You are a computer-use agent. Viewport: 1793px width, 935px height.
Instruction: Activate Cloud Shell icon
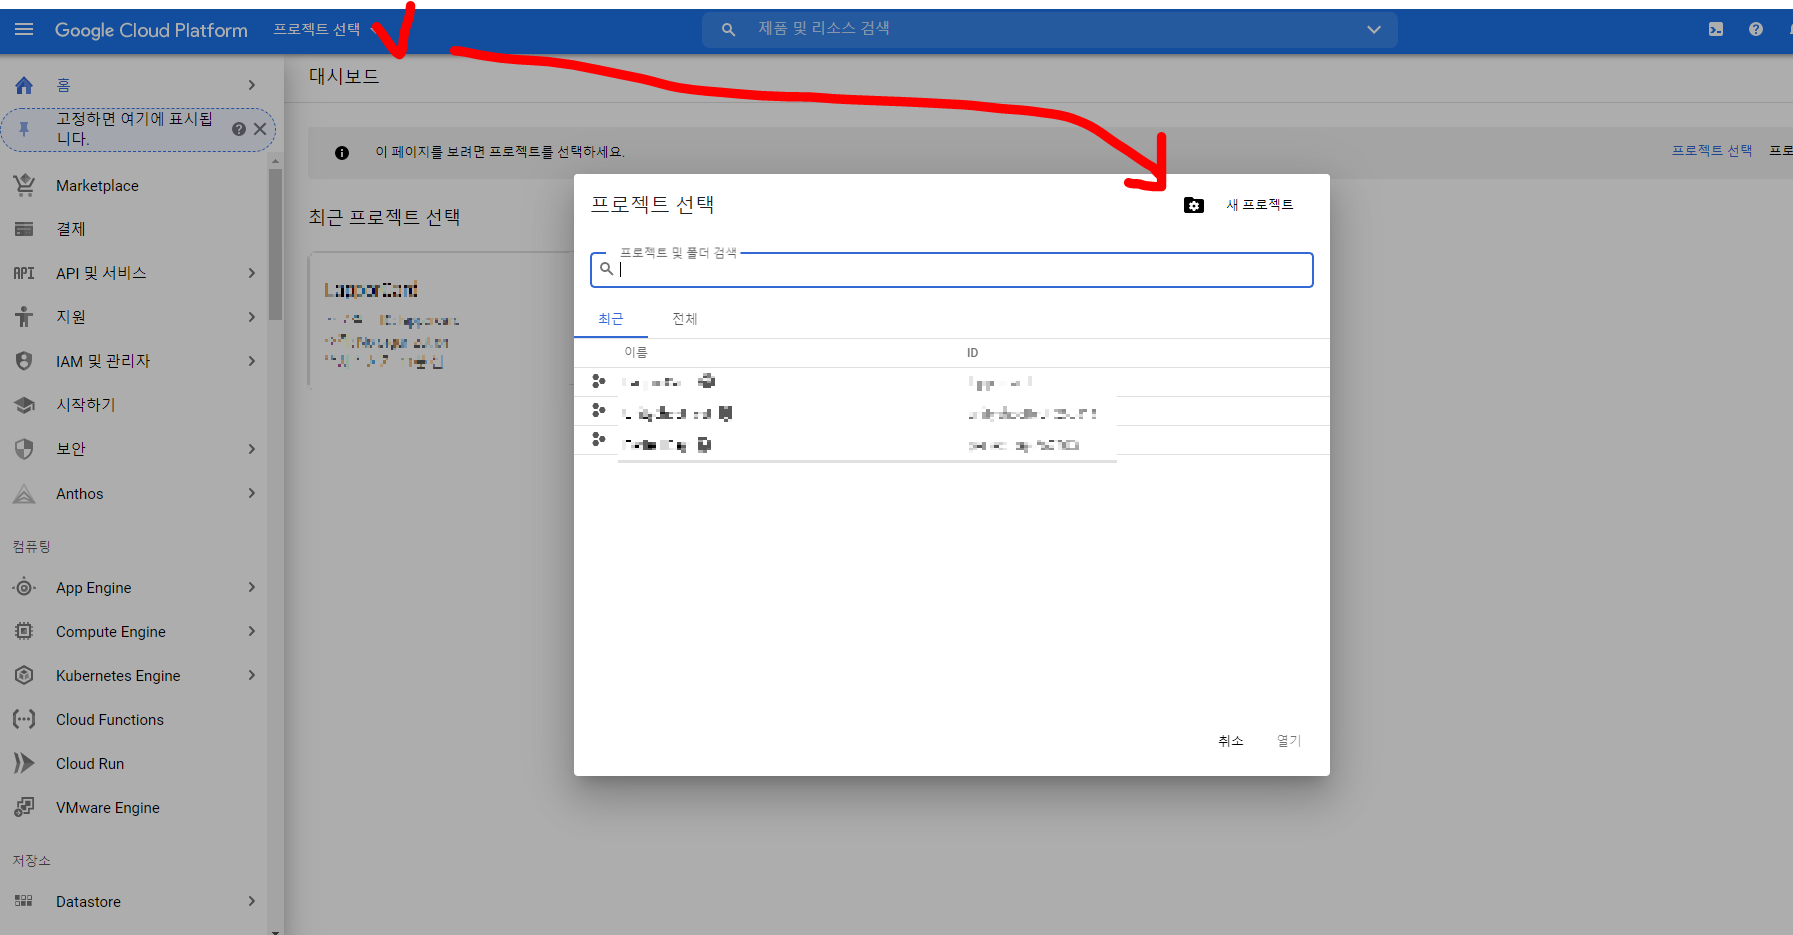[1716, 30]
